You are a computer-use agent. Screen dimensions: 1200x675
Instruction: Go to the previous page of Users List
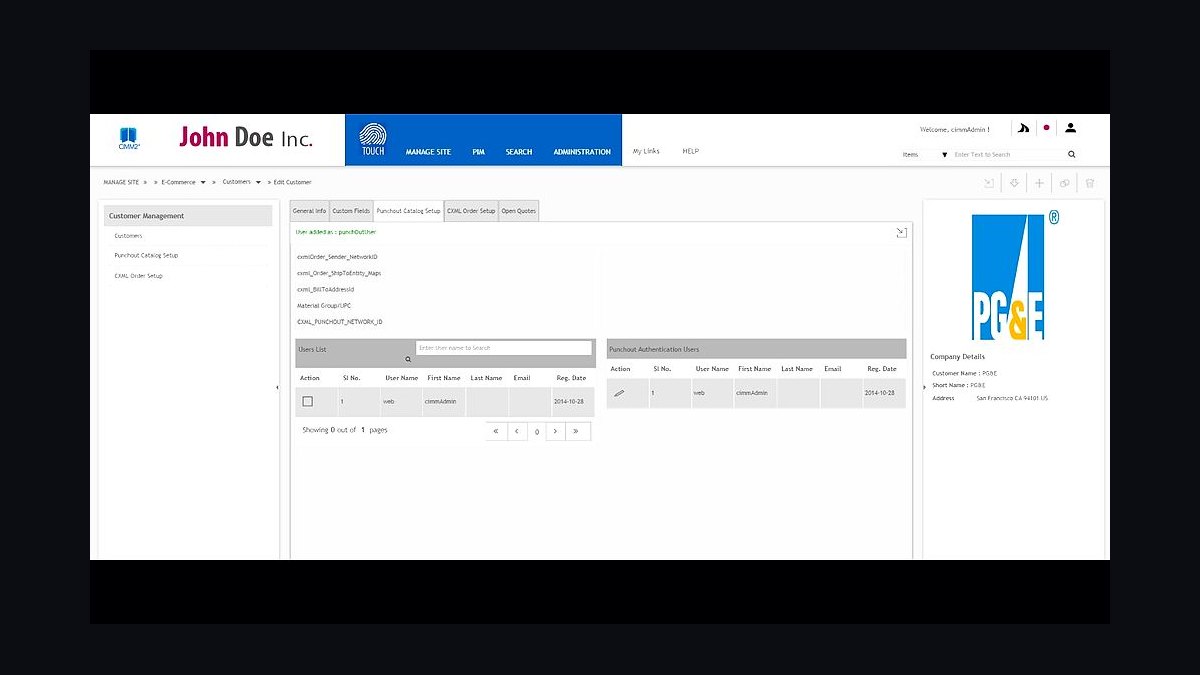[517, 431]
